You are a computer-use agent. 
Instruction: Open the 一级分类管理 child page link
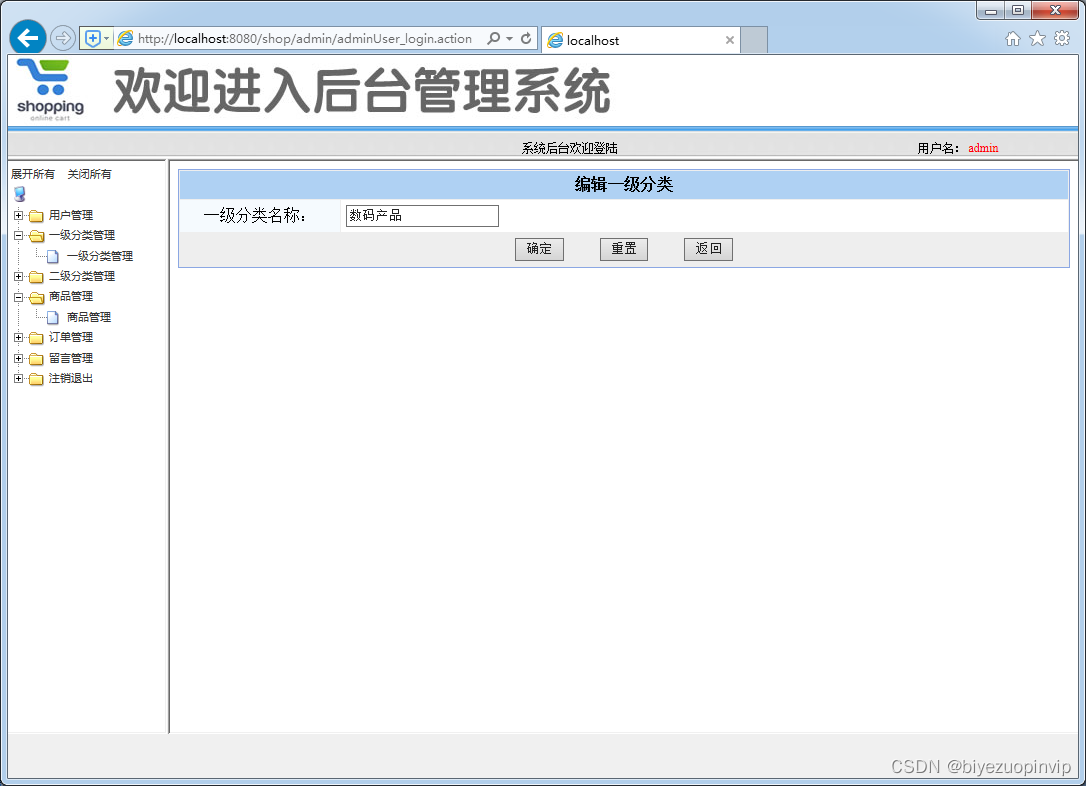100,256
